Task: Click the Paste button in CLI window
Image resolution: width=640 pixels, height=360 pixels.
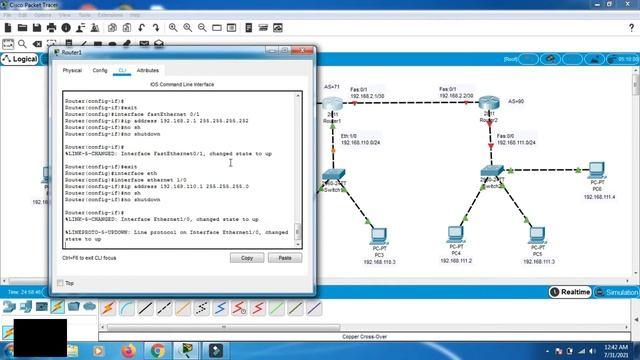Action: (x=285, y=258)
